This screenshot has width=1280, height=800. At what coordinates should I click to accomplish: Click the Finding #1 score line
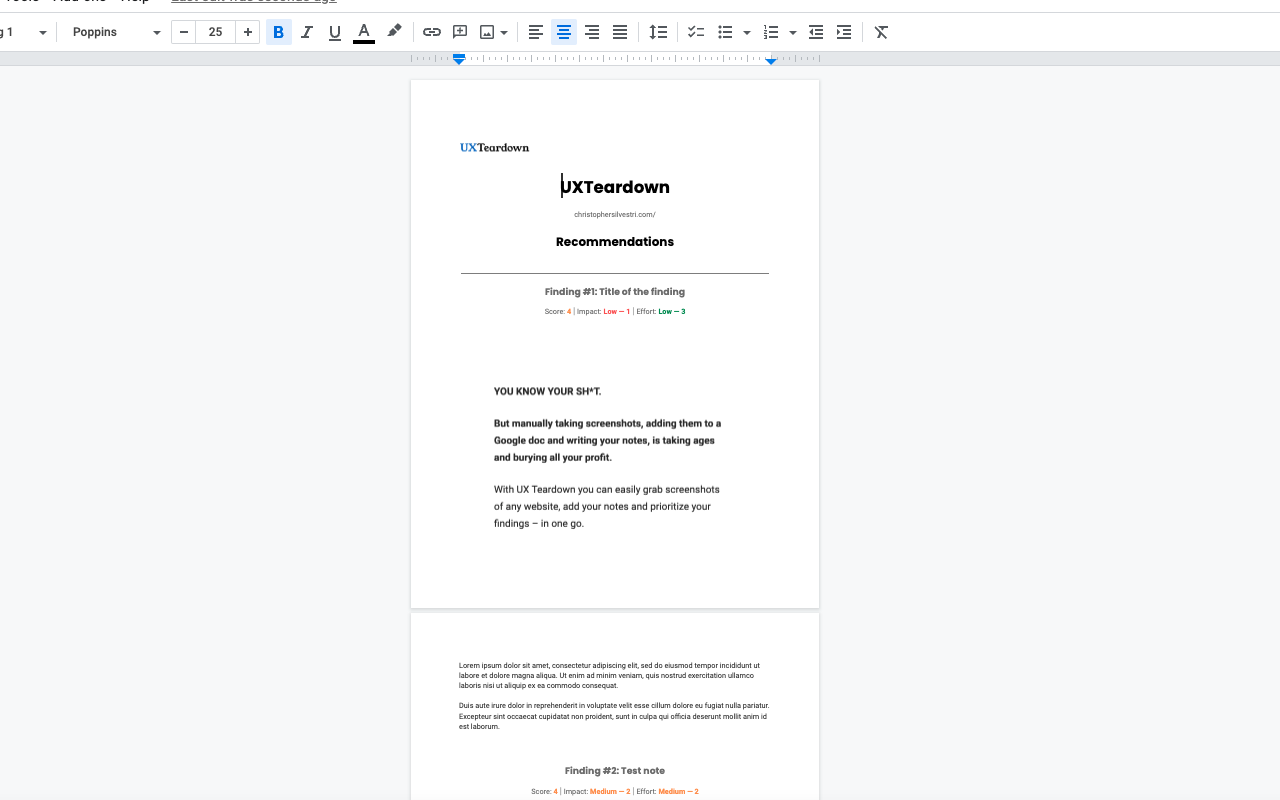click(x=615, y=312)
